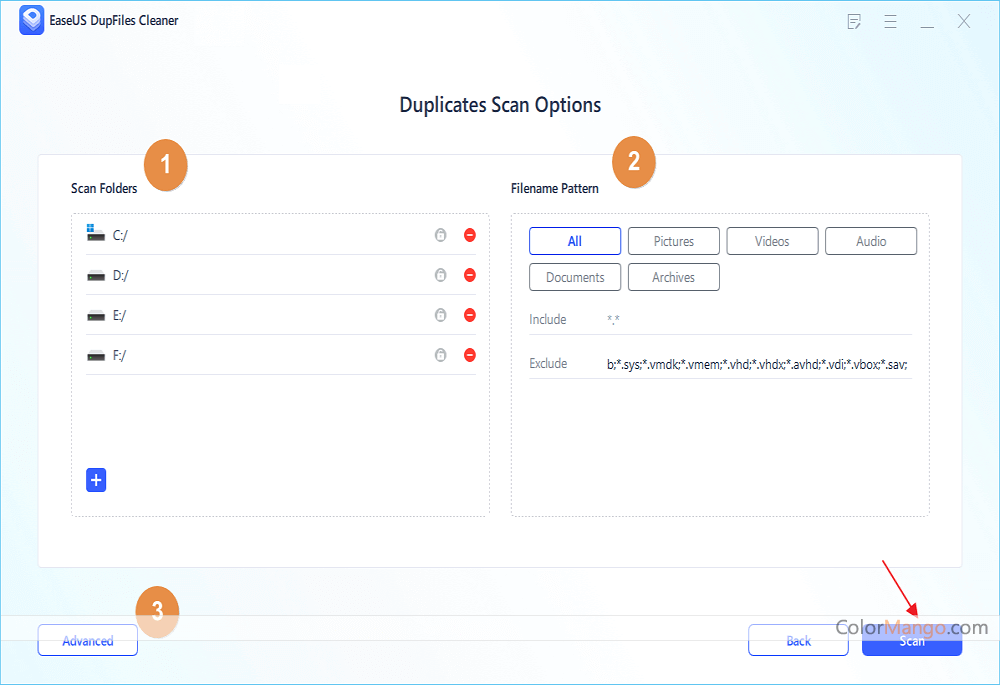Image resolution: width=1000 pixels, height=685 pixels.
Task: Click the C:/ folder row text
Action: pos(120,235)
